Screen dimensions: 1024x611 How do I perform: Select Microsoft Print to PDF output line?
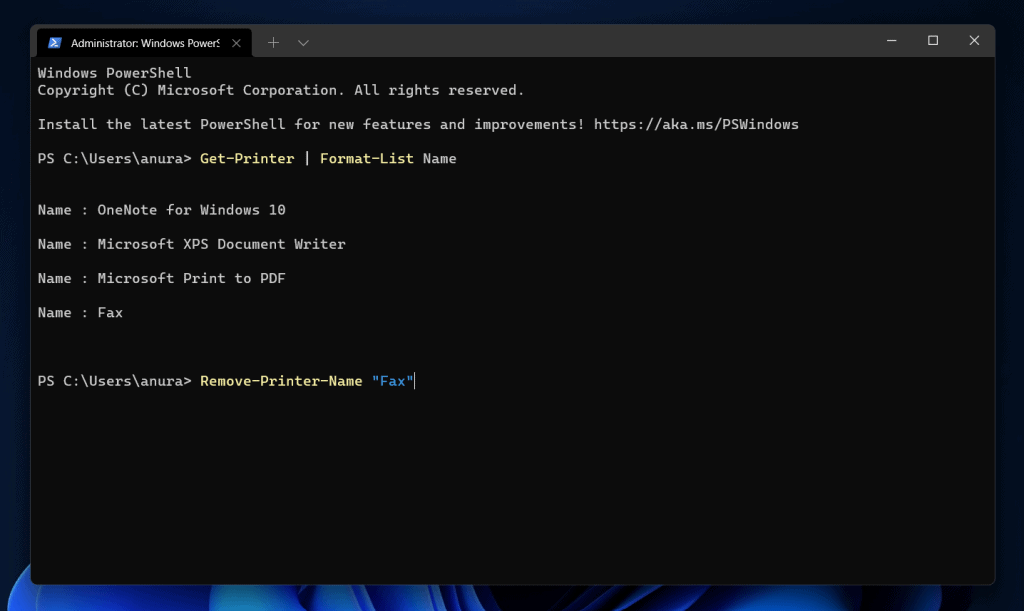point(190,278)
